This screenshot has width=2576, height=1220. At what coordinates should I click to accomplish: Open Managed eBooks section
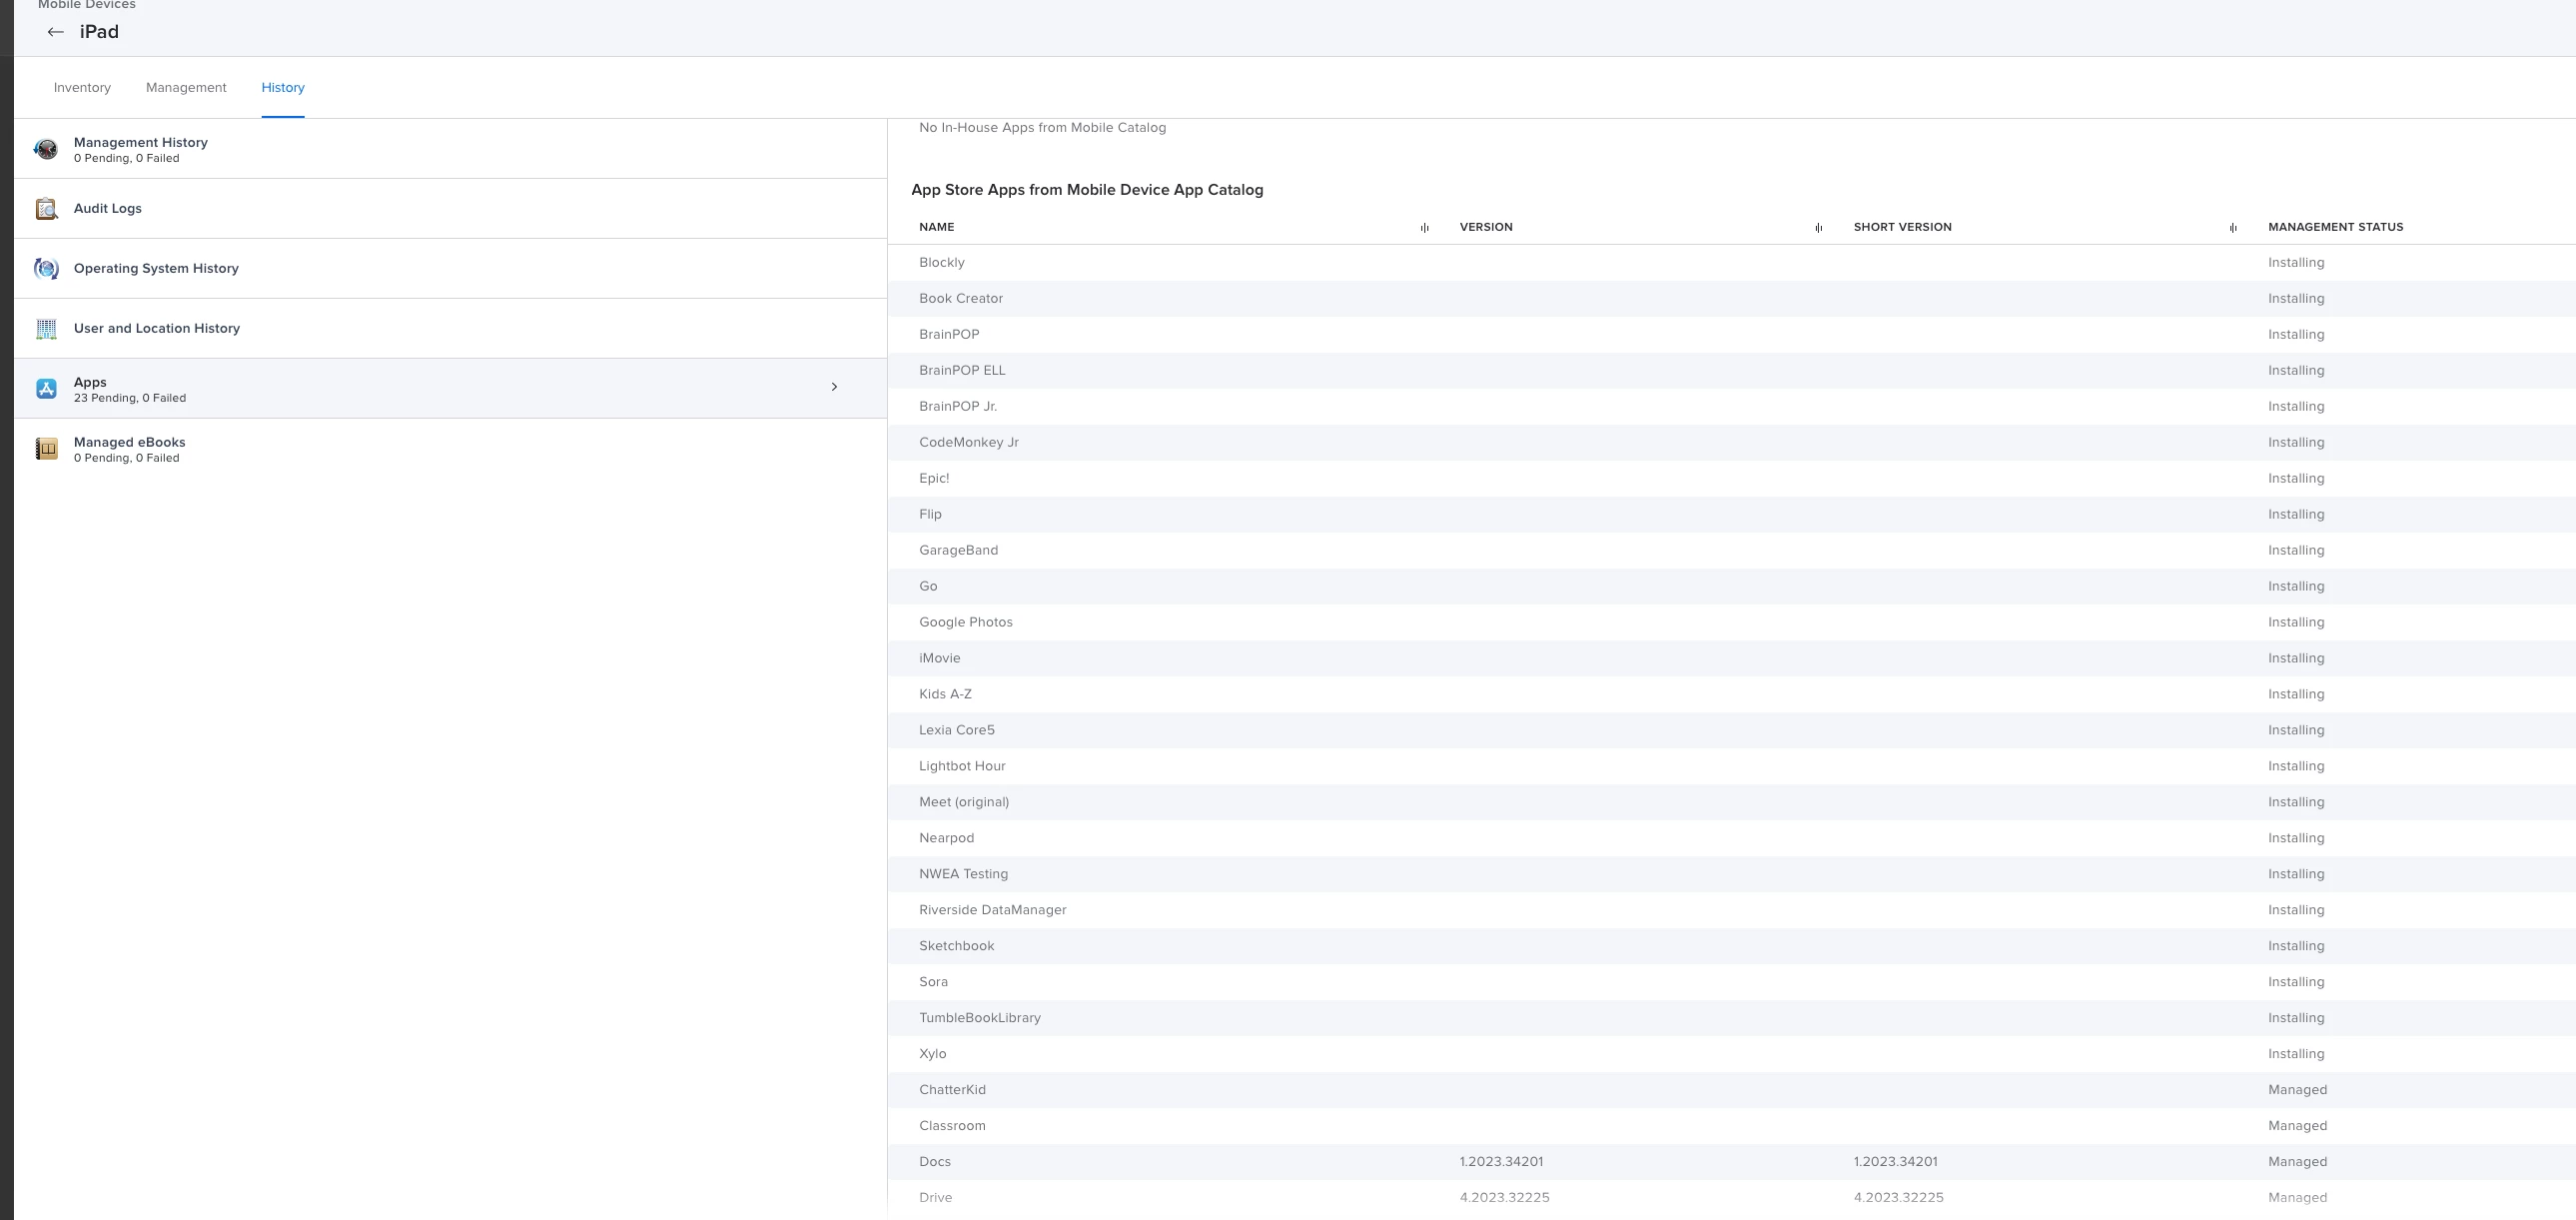pos(450,449)
